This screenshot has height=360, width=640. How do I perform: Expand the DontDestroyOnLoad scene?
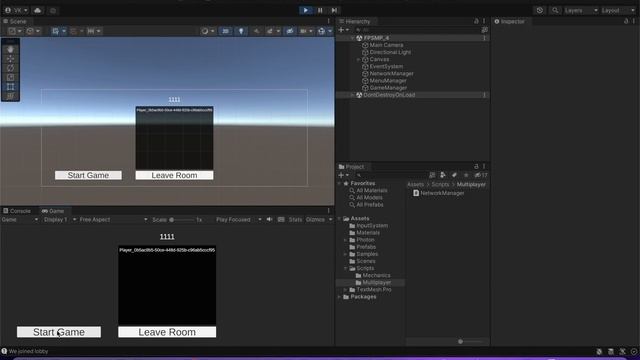(353, 95)
